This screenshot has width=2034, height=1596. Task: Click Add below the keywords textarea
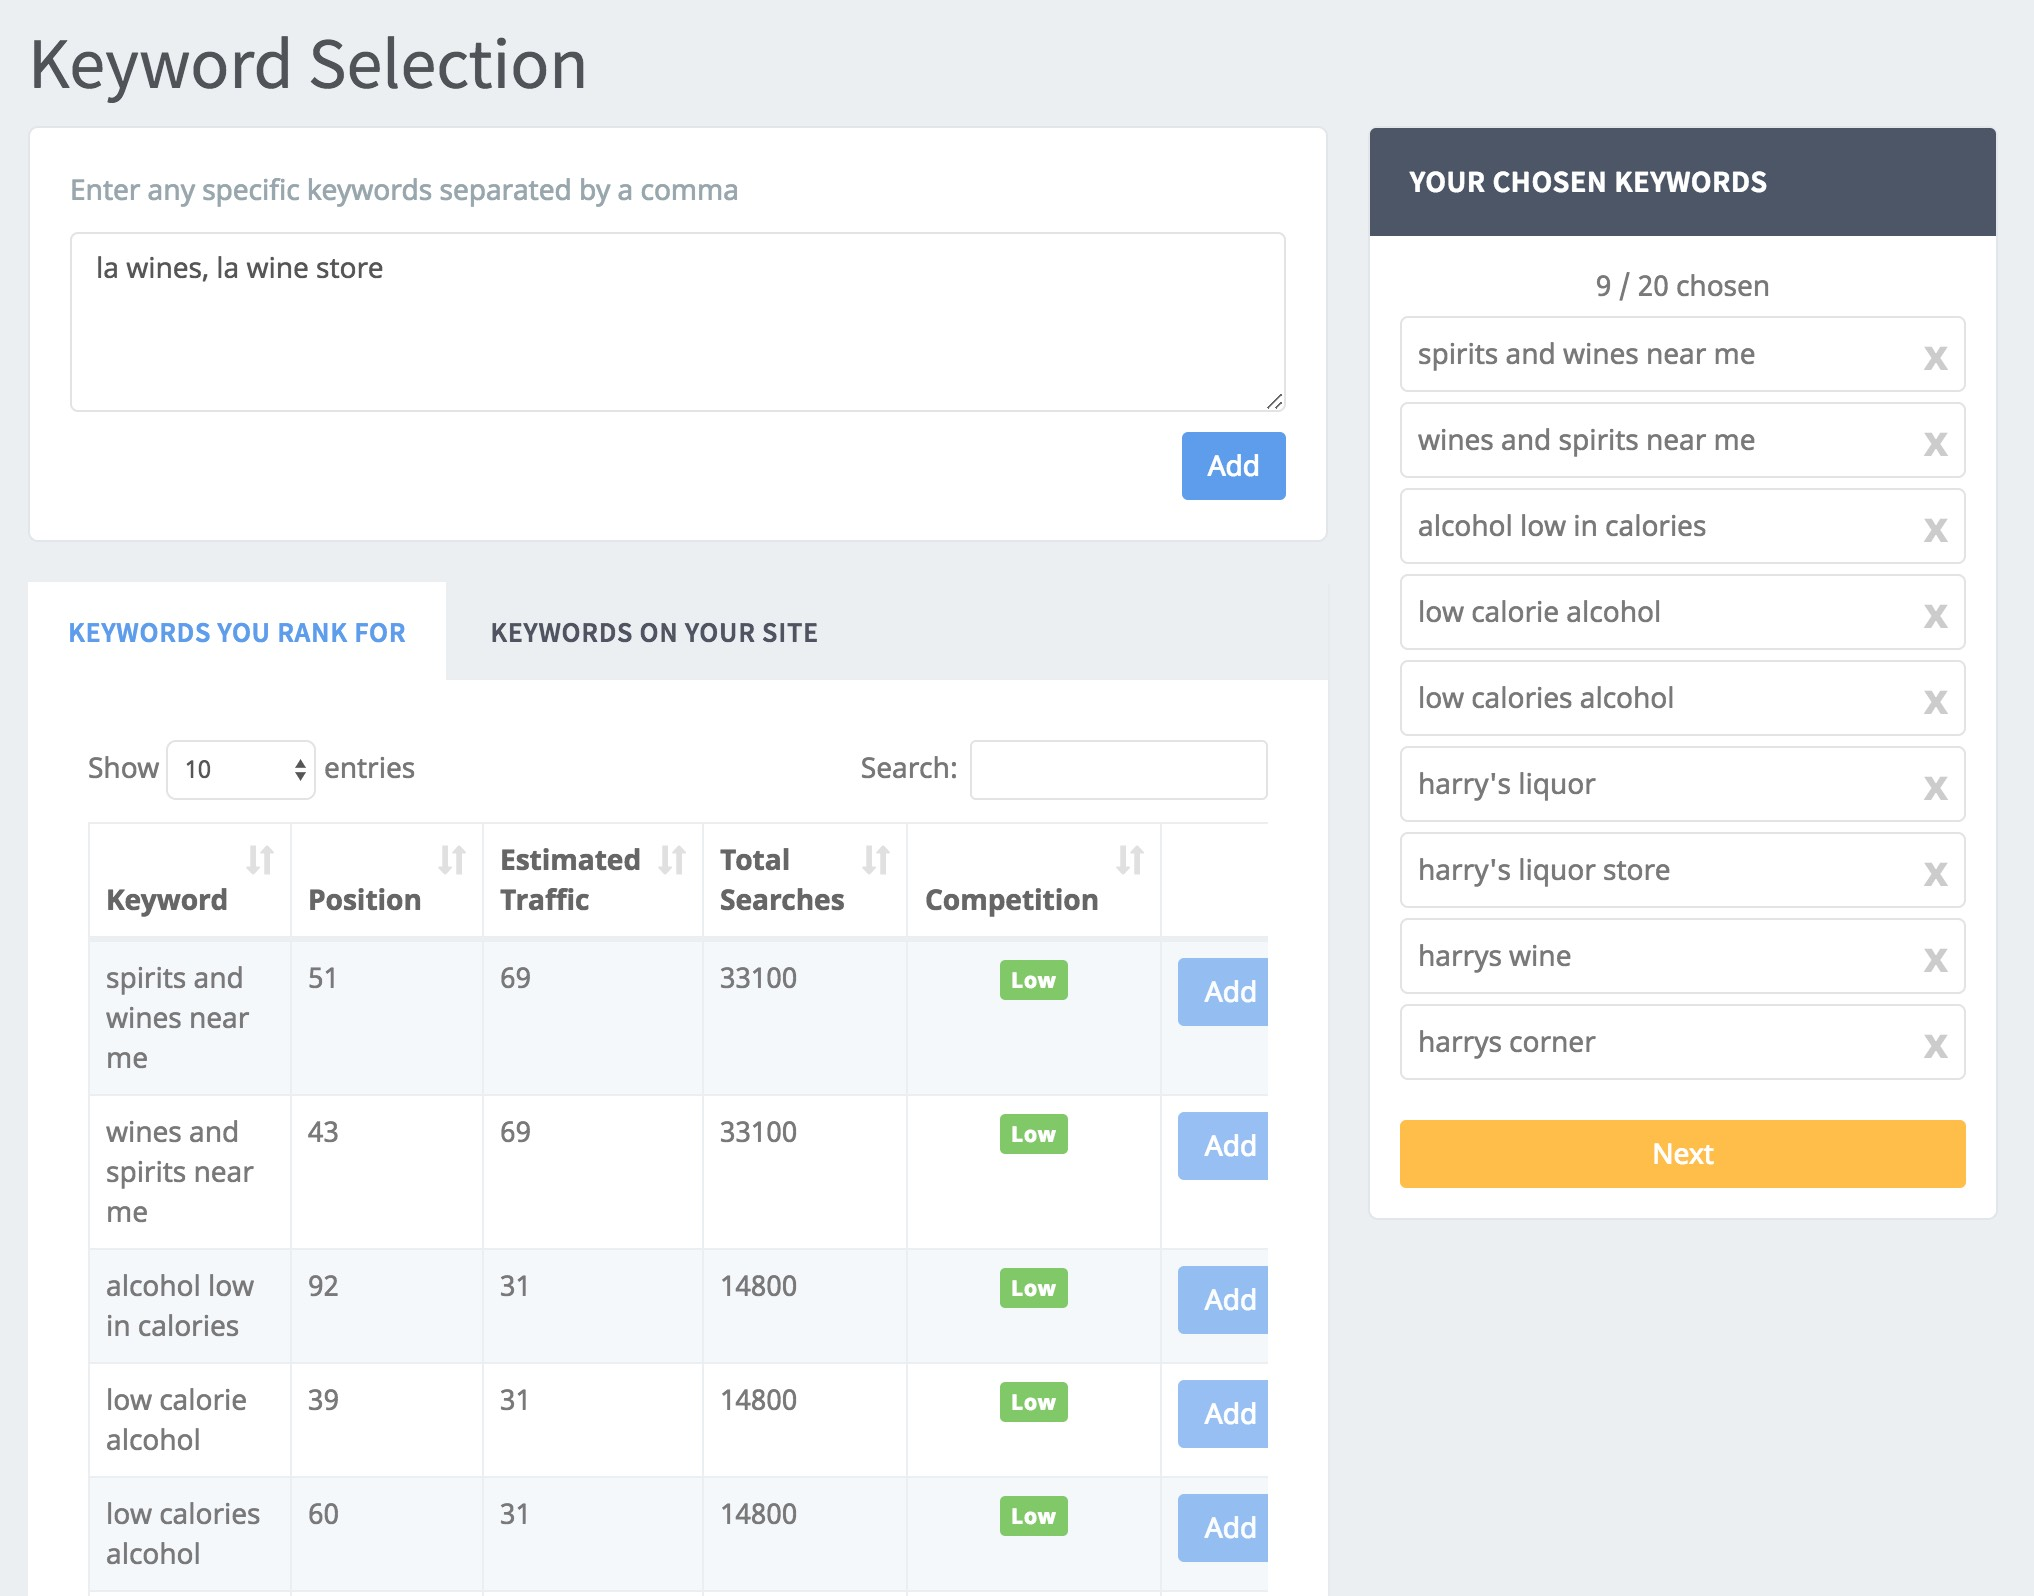pos(1233,465)
